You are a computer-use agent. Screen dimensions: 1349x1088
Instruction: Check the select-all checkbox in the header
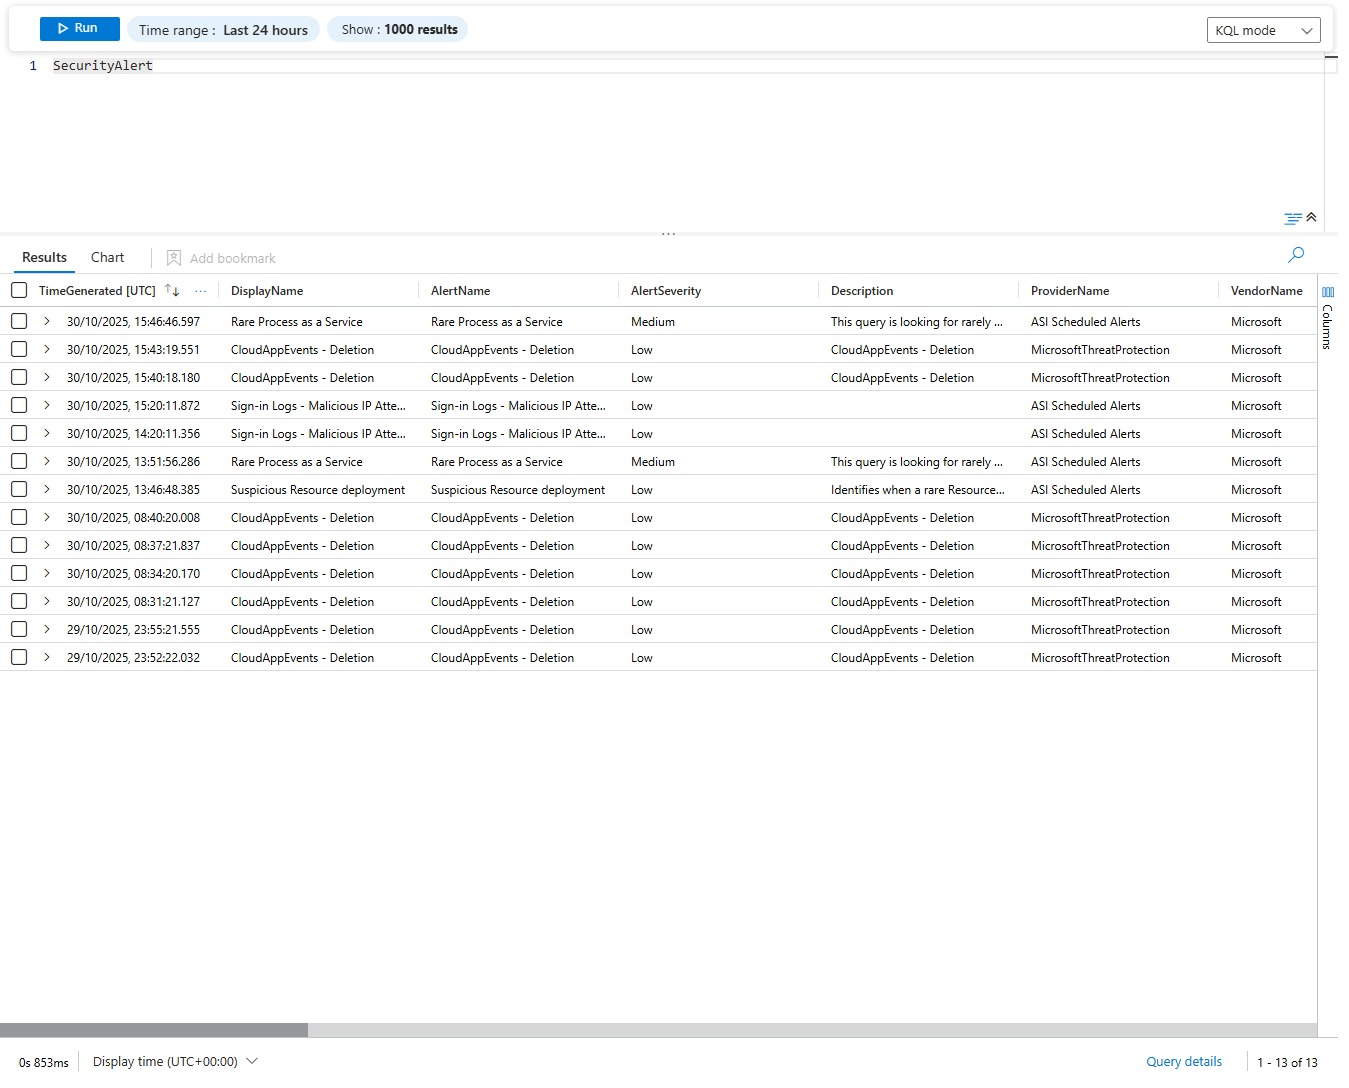click(x=19, y=290)
